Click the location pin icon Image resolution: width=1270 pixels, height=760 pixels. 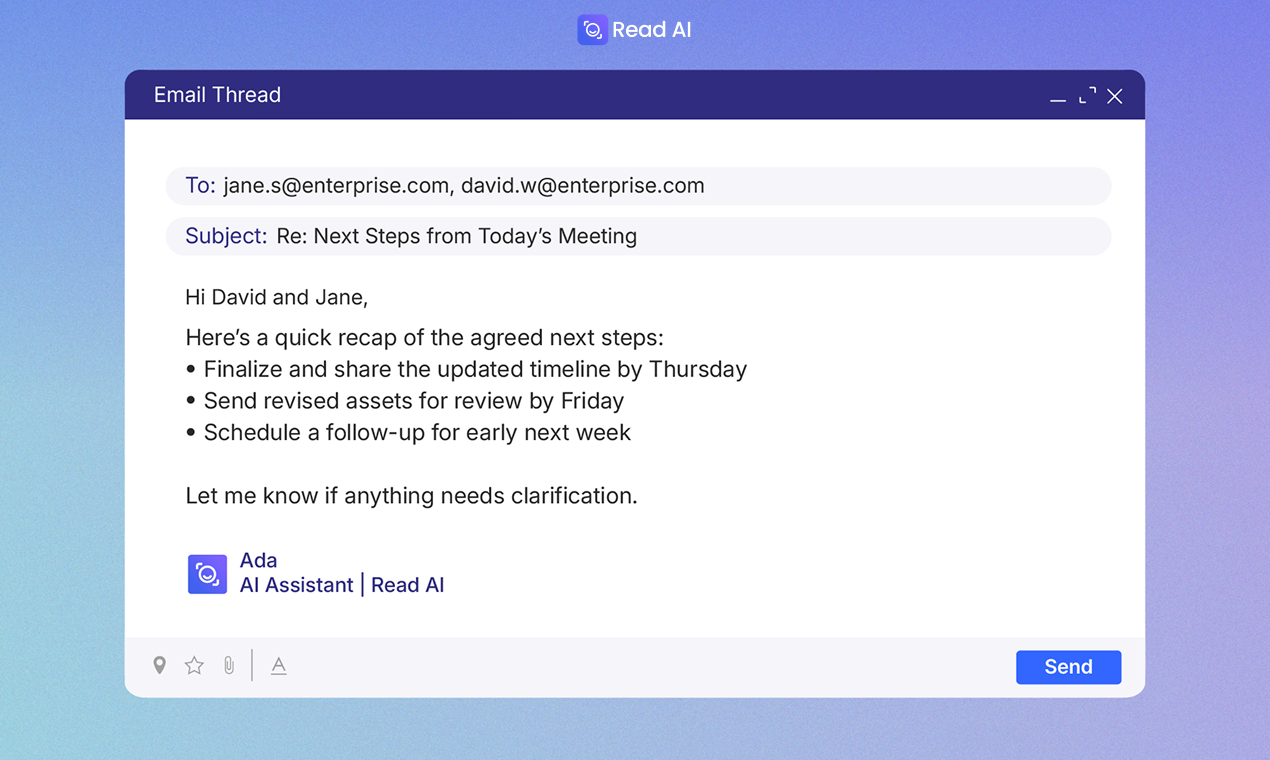pyautogui.click(x=159, y=666)
